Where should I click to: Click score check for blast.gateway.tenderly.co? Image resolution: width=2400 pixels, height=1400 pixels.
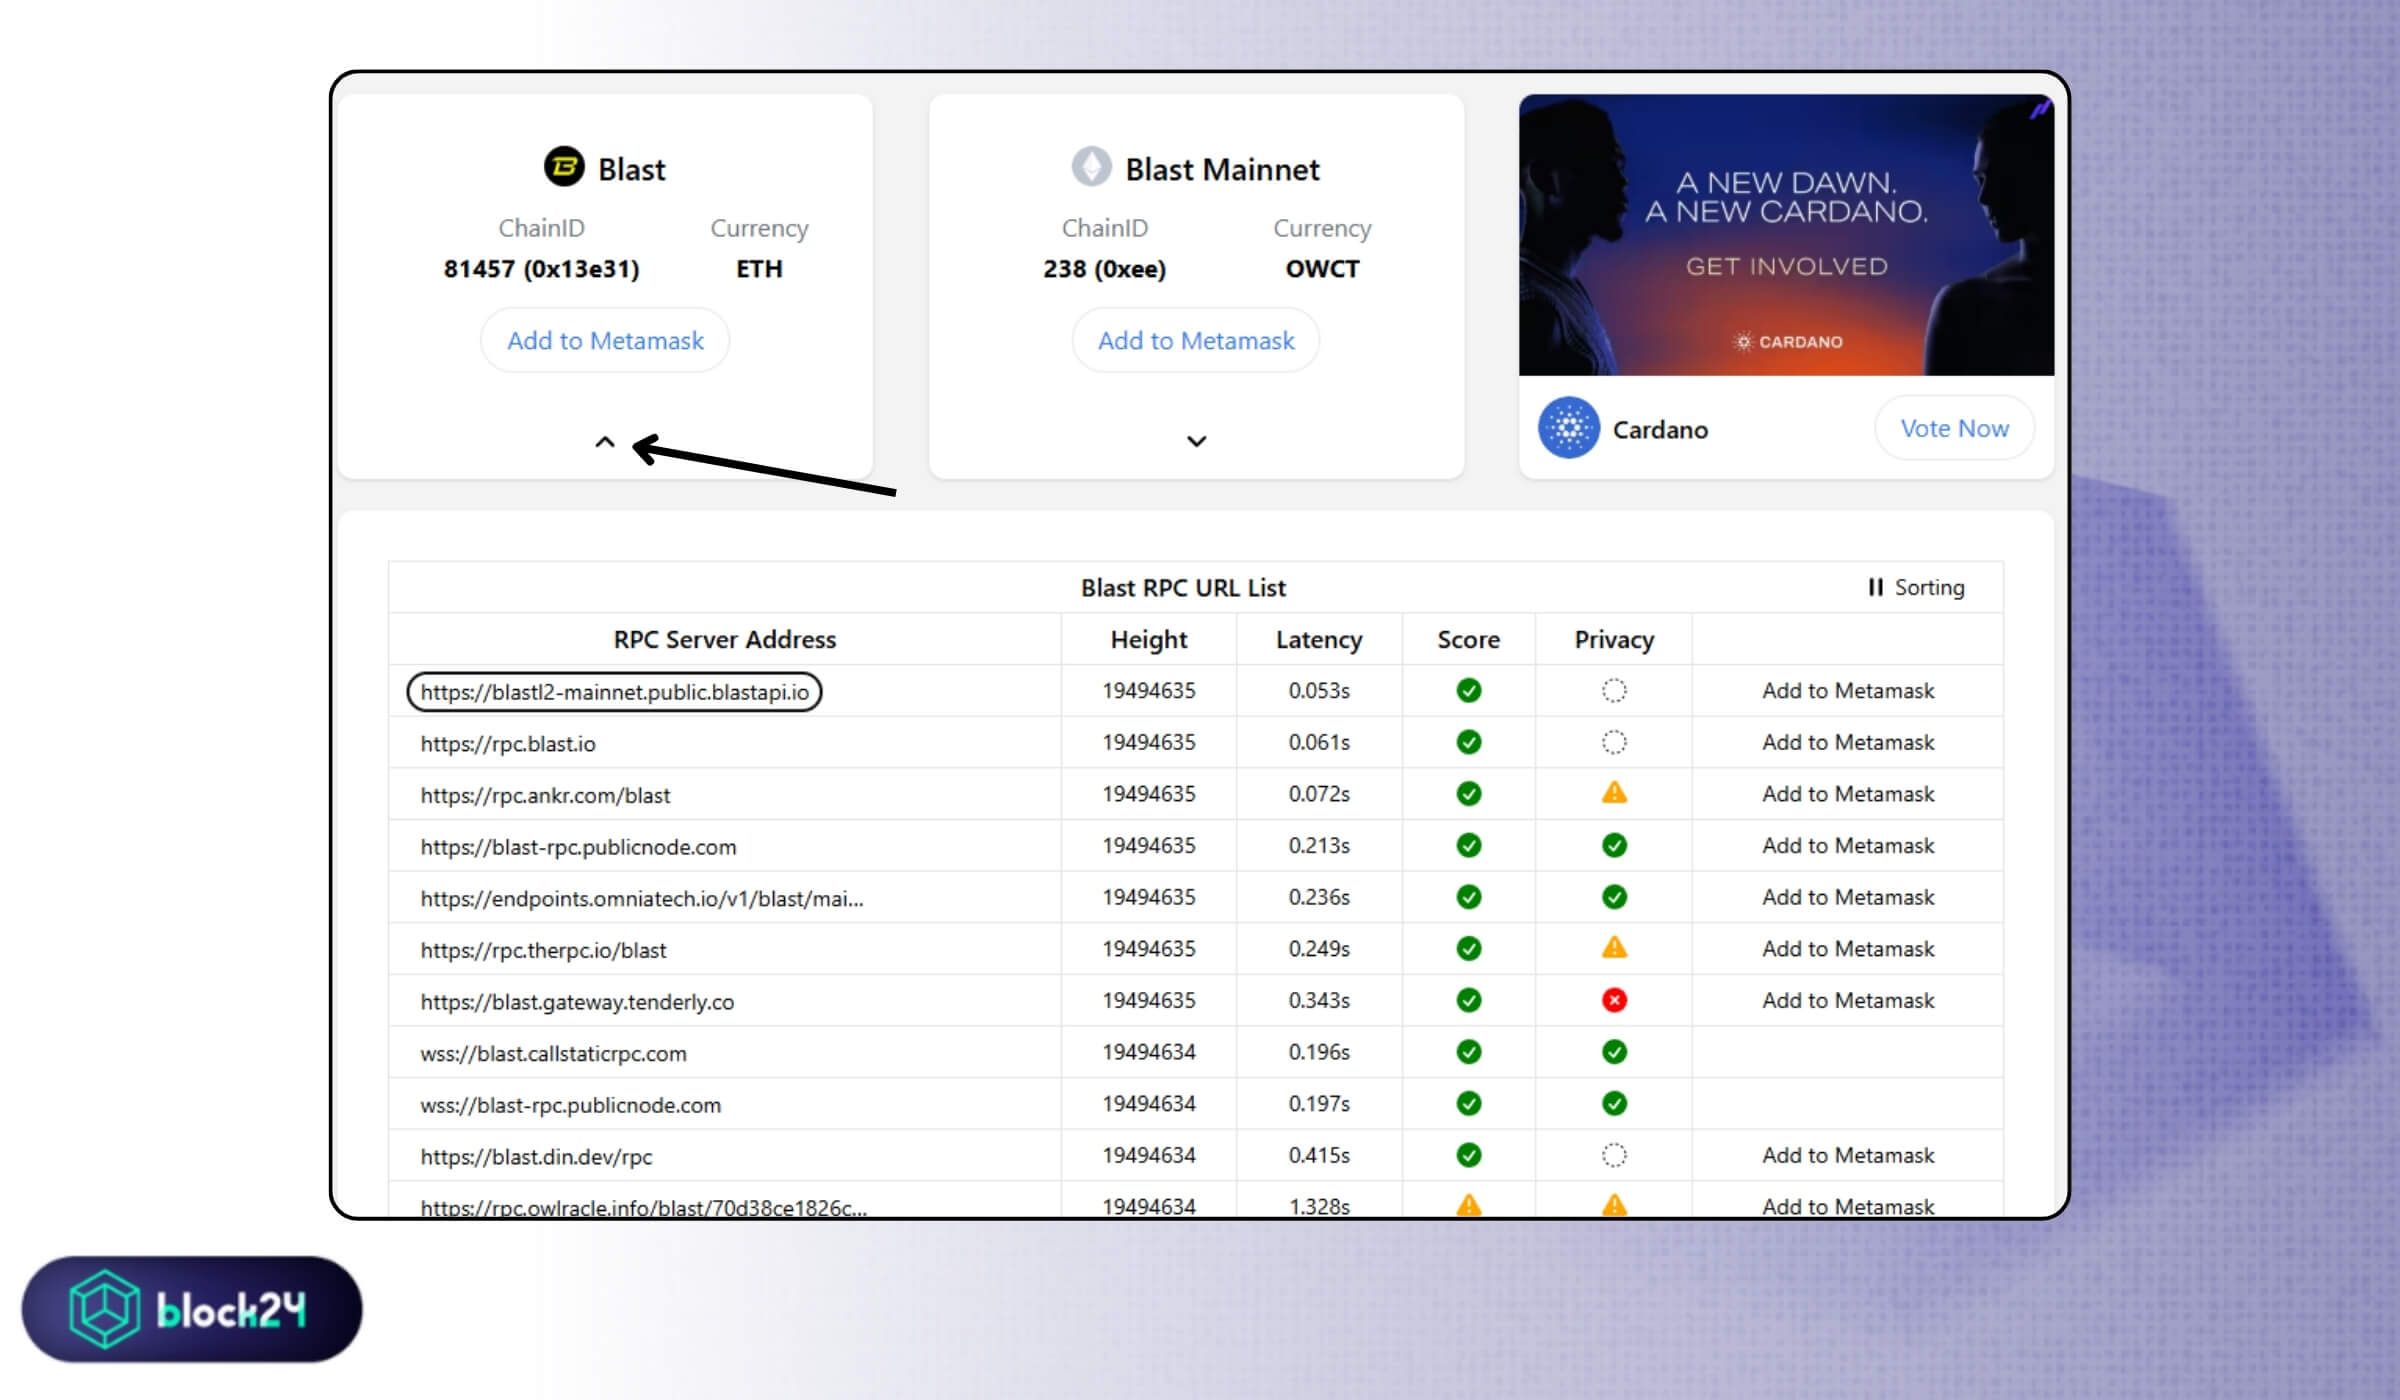1468,1000
